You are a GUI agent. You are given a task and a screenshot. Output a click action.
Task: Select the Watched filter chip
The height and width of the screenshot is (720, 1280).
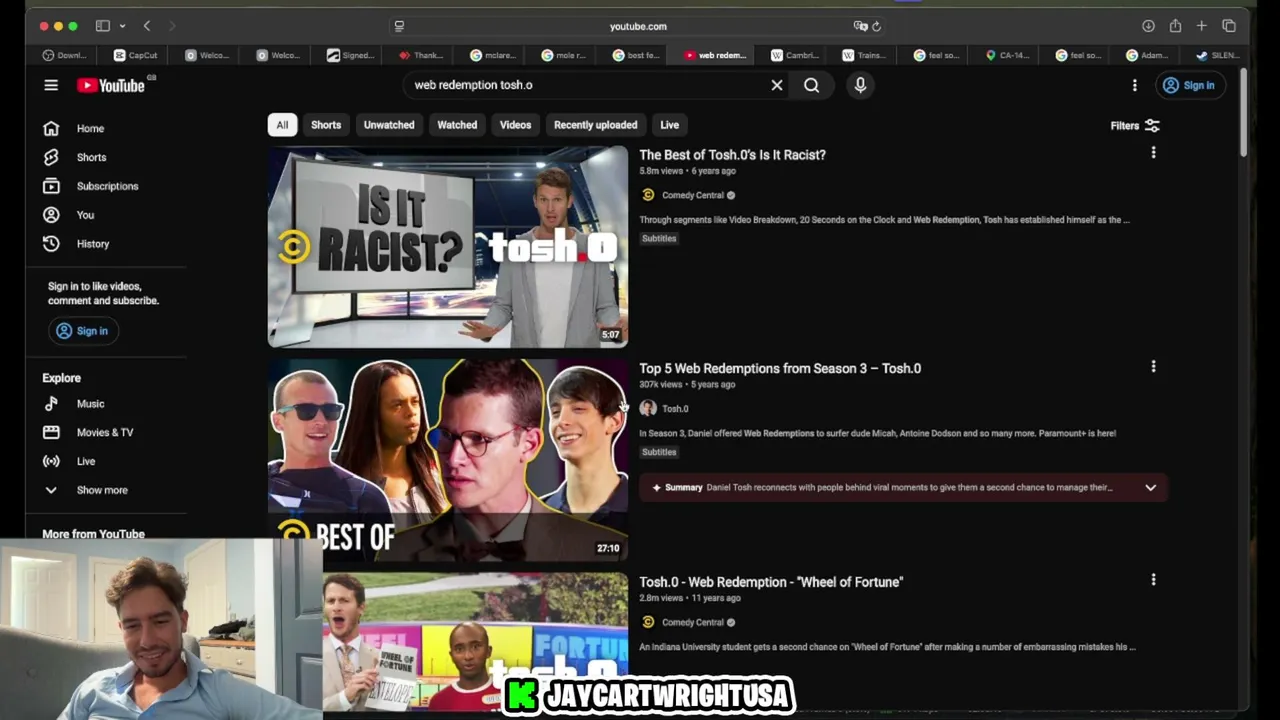pos(457,125)
